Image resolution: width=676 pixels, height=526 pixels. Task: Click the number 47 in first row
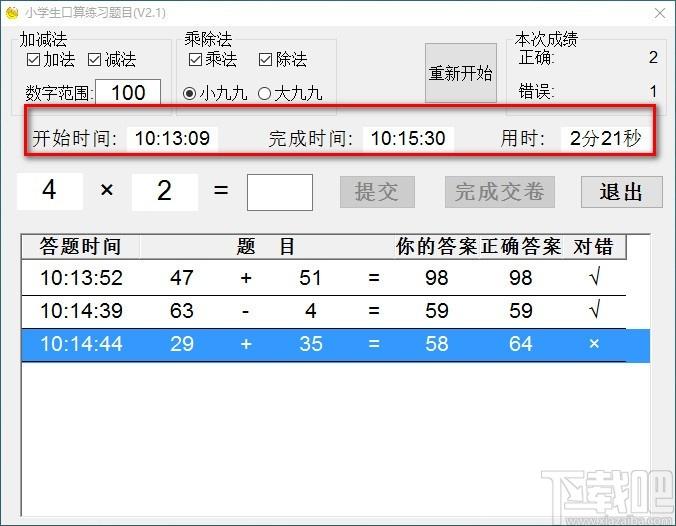(x=182, y=278)
